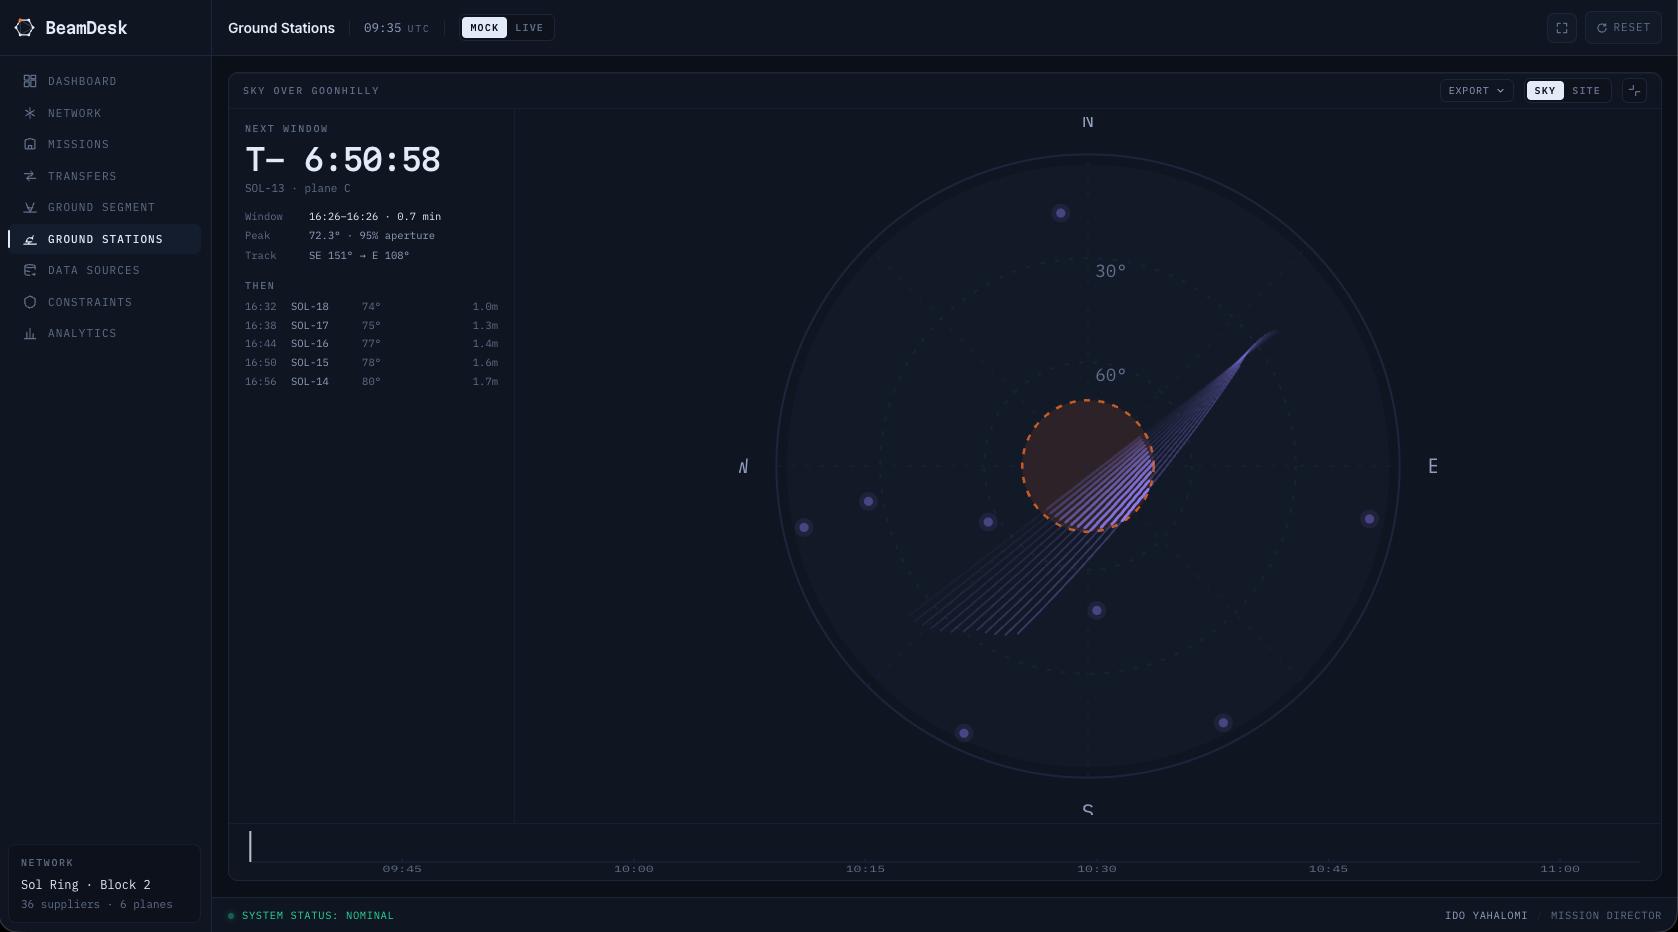The height and width of the screenshot is (932, 1678).
Task: Click the satellite dot nearest the N label
Action: [x=1060, y=213]
